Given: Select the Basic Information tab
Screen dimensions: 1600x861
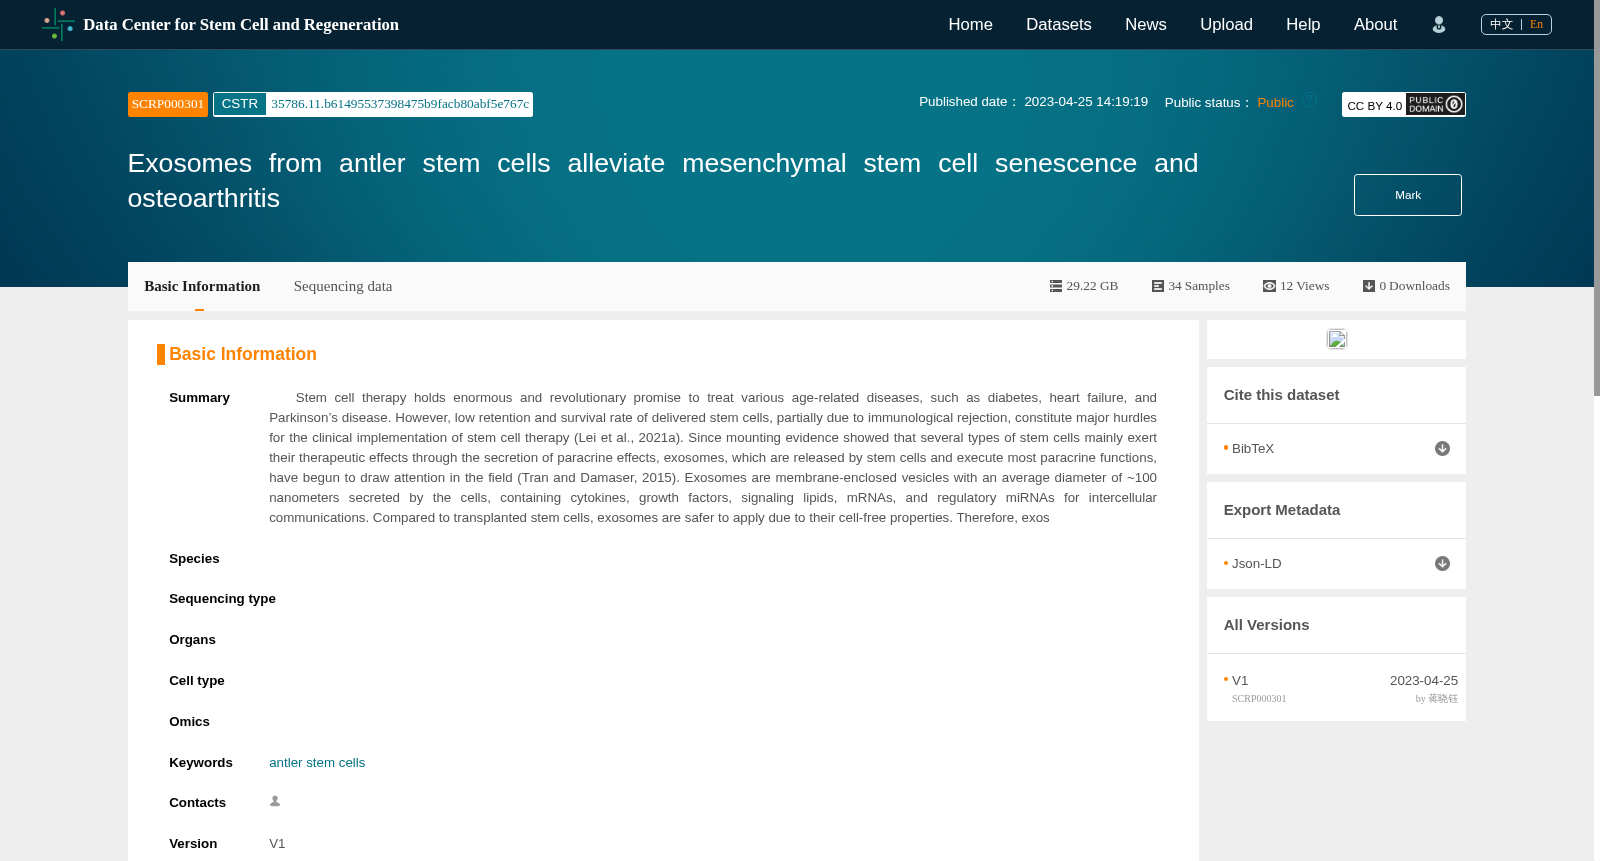Looking at the screenshot, I should pyautogui.click(x=202, y=286).
